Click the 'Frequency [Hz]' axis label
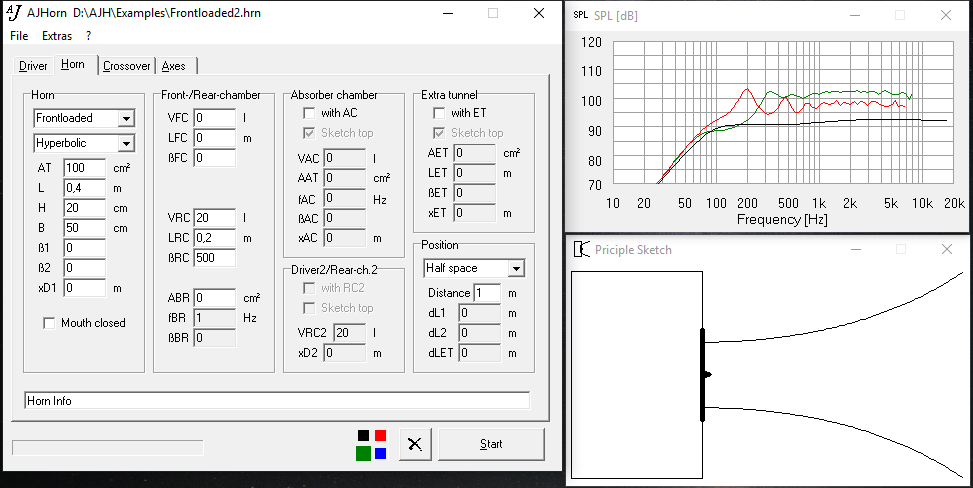This screenshot has height=488, width=973. (782, 219)
